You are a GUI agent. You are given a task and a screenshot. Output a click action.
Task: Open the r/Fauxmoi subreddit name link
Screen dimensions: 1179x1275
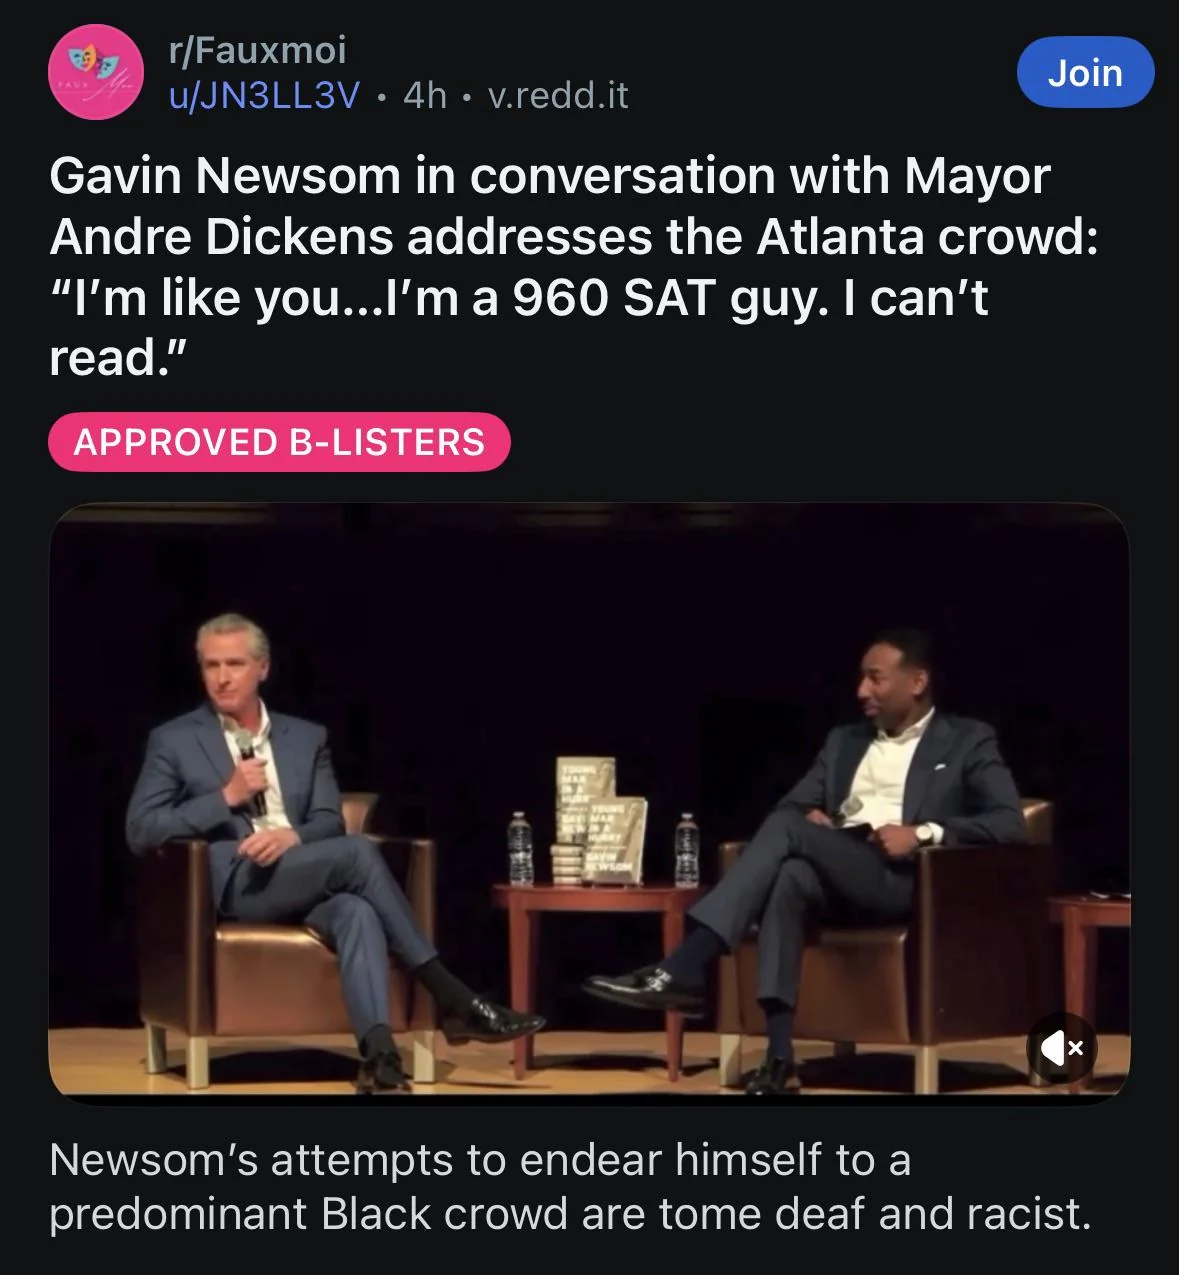[x=257, y=49]
